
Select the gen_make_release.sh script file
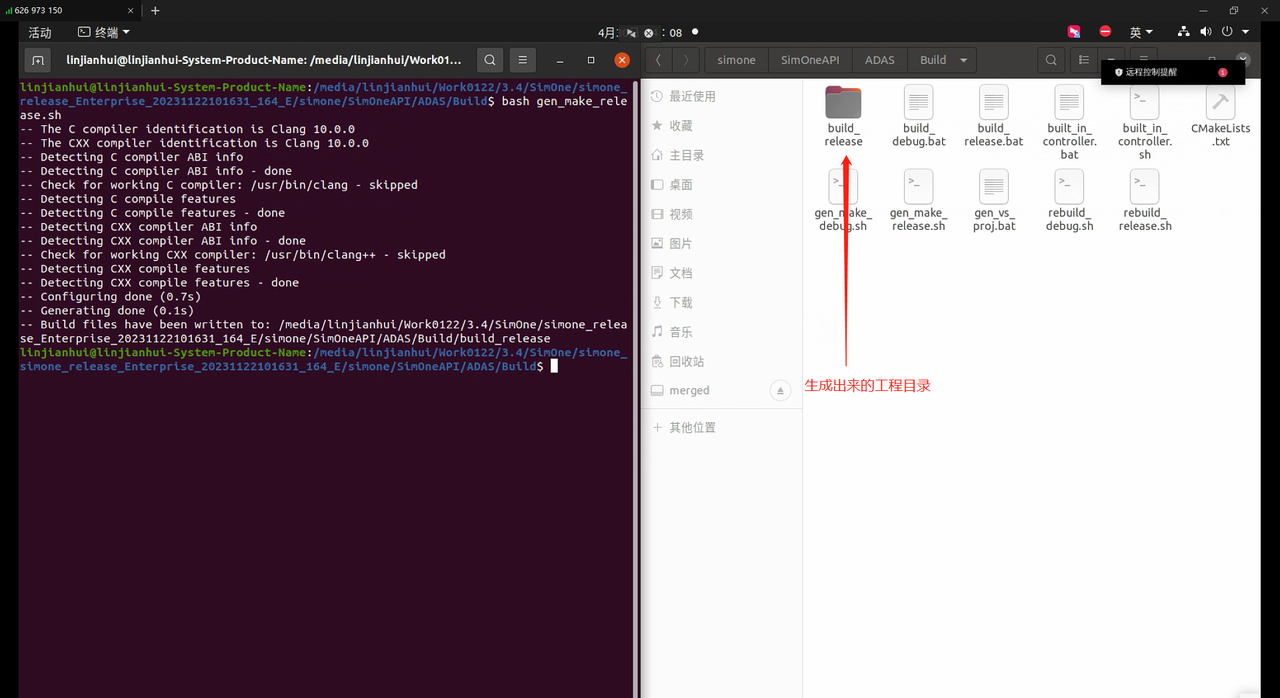pyautogui.click(x=918, y=188)
